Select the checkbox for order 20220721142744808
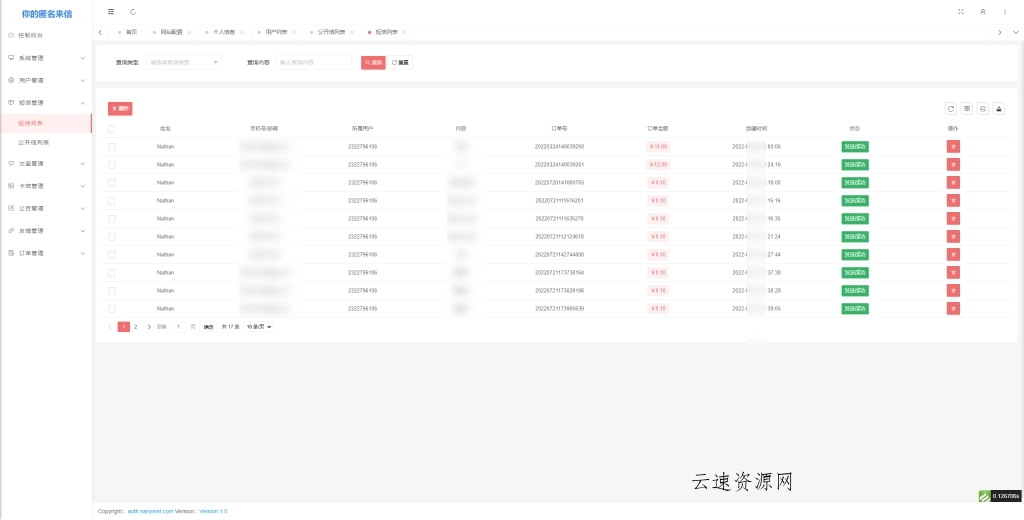 (112, 255)
